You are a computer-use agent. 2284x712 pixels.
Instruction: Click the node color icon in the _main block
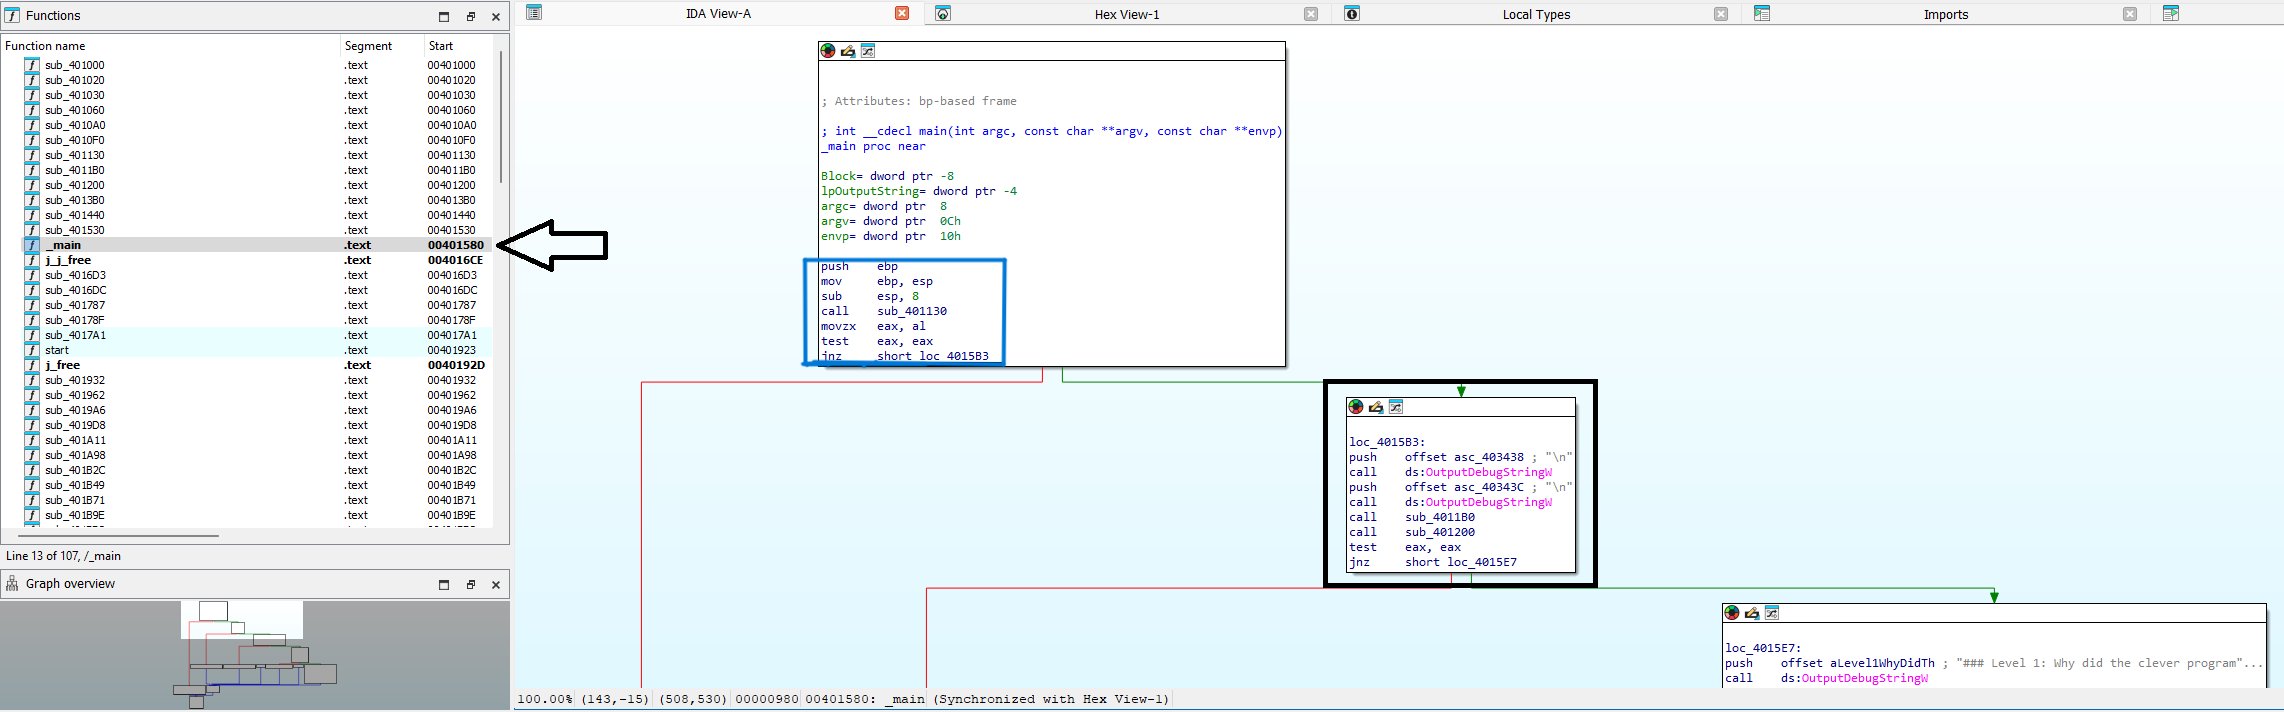click(x=828, y=51)
